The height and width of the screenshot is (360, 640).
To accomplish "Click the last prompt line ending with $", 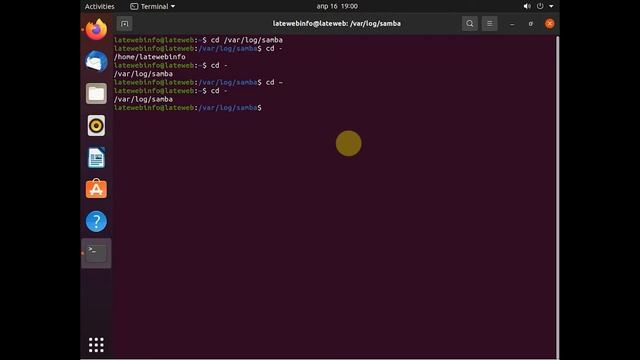I will [188, 108].
